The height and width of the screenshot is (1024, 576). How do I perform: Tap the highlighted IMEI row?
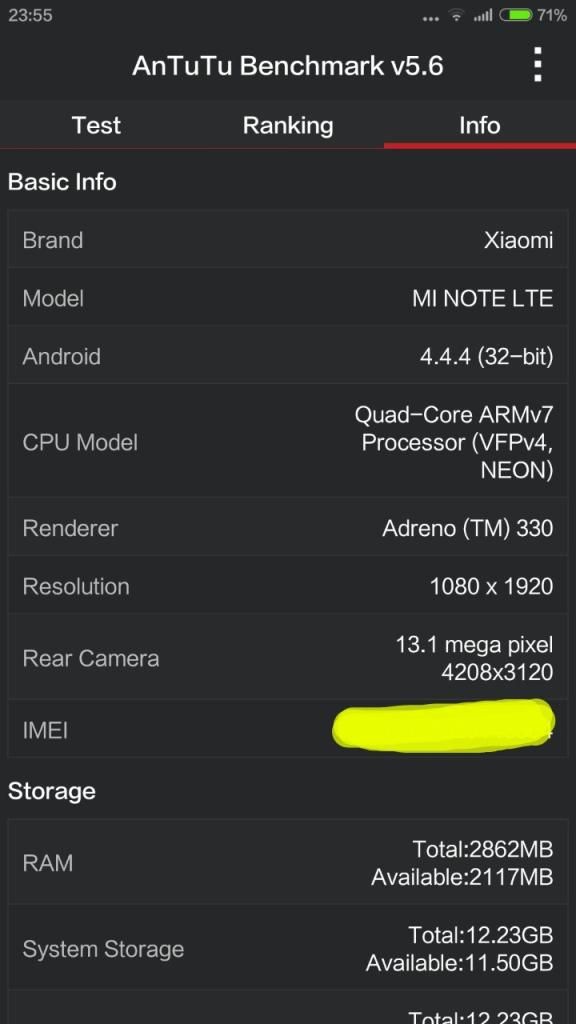click(x=288, y=729)
